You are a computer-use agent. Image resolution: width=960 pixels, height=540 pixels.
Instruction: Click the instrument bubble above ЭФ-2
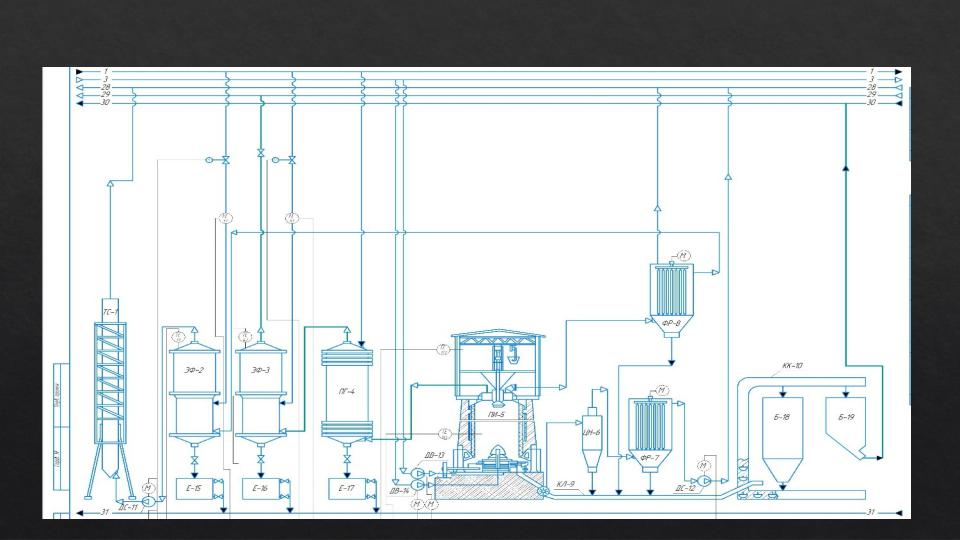(x=178, y=336)
